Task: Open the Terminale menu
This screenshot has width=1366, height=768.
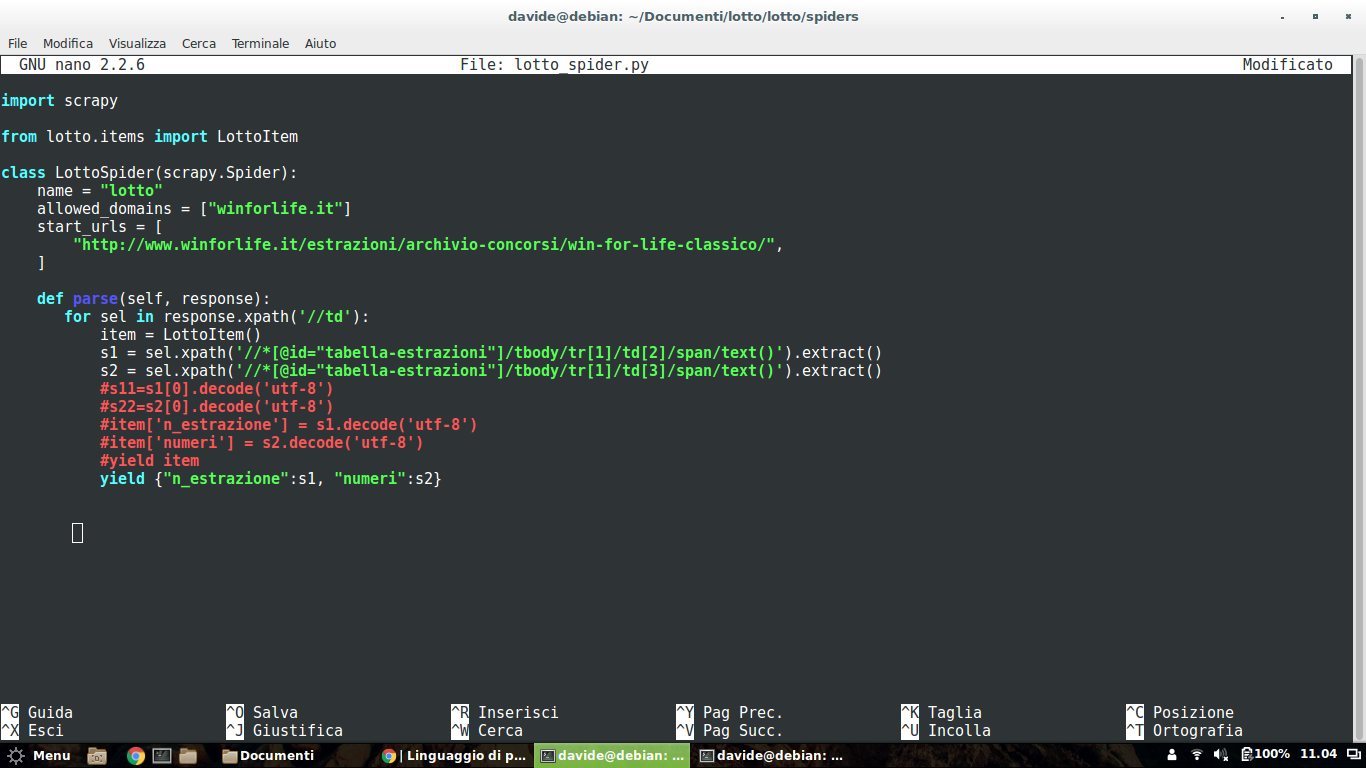Action: pyautogui.click(x=260, y=43)
